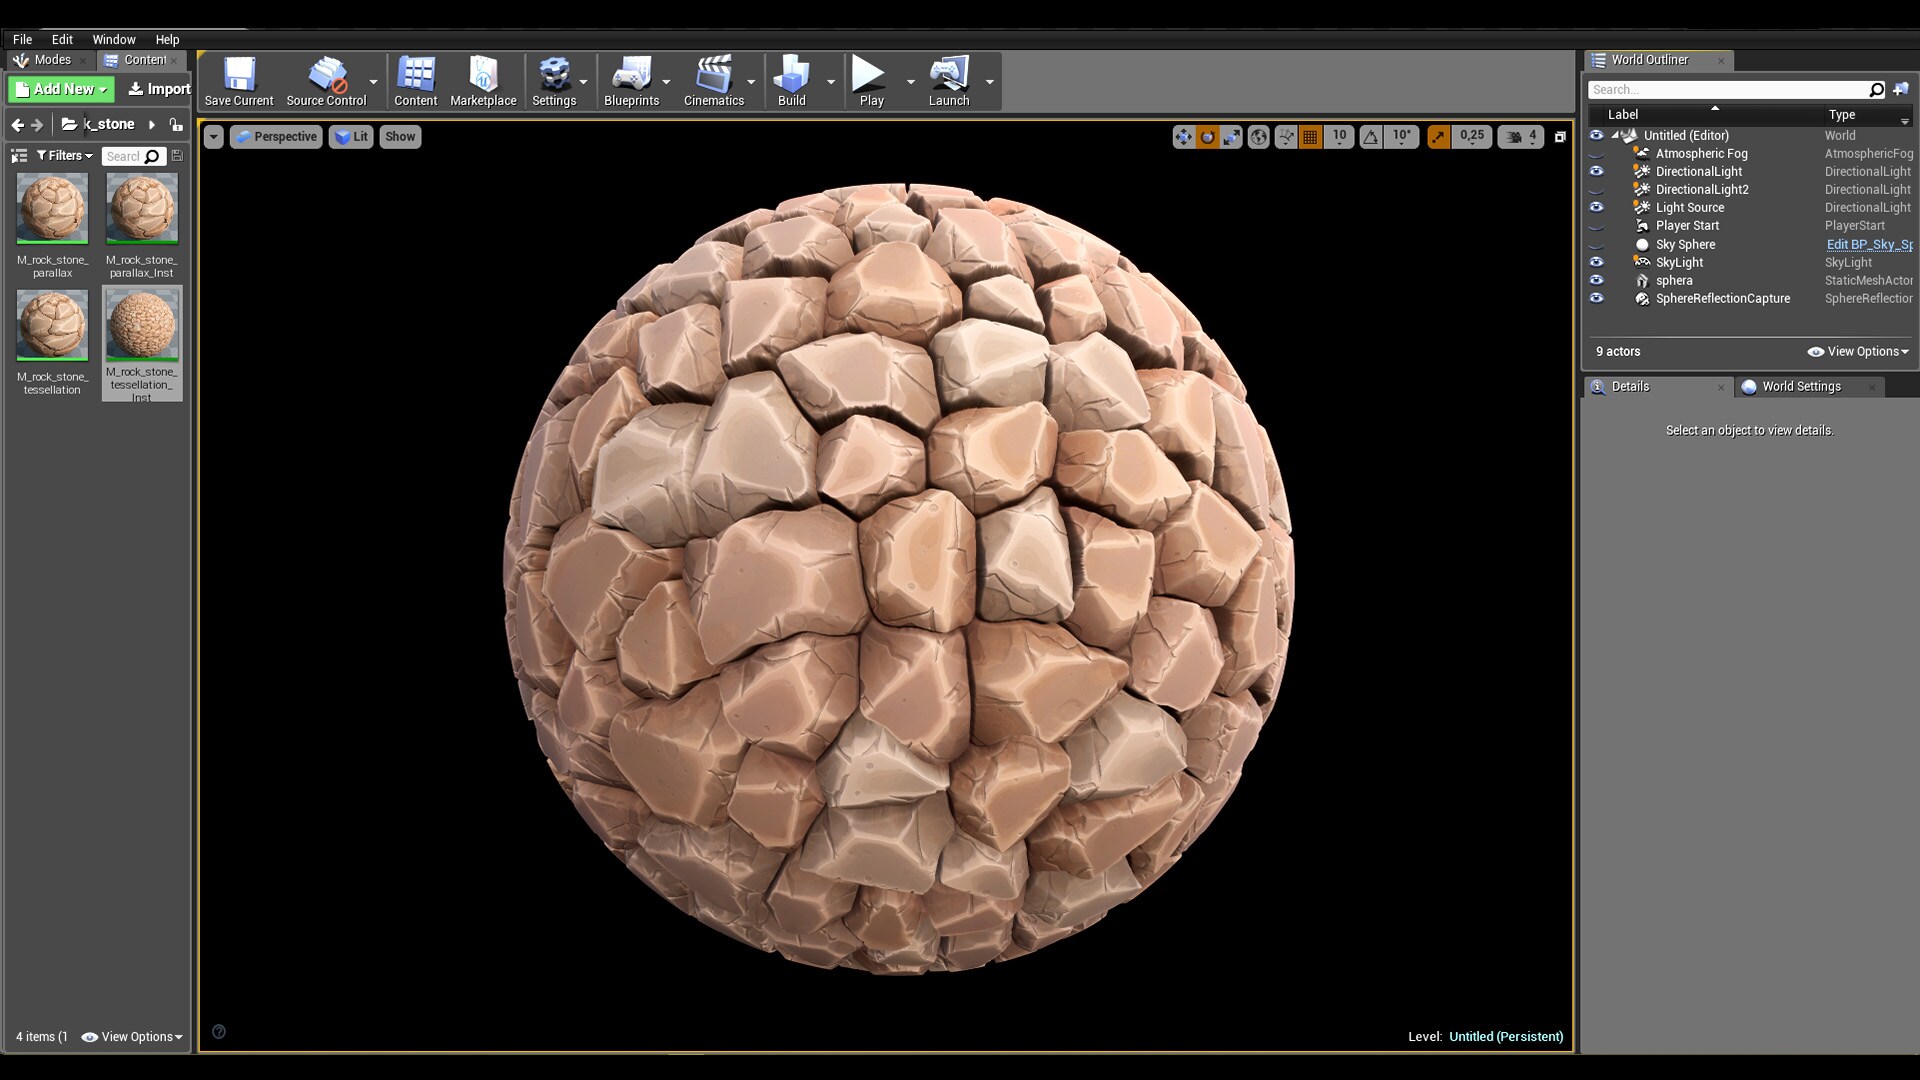Toggle rotation angle snapping
The image size is (1920, 1080).
coord(1371,137)
